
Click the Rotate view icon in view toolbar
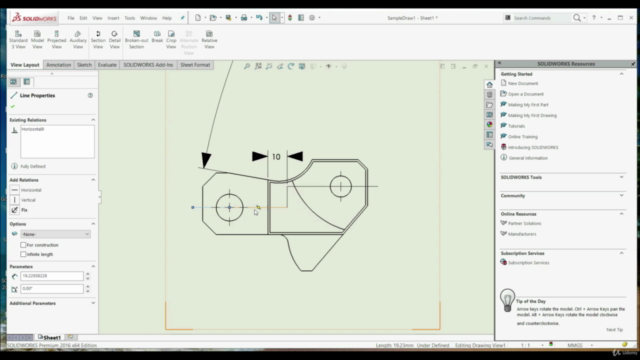[x=291, y=66]
